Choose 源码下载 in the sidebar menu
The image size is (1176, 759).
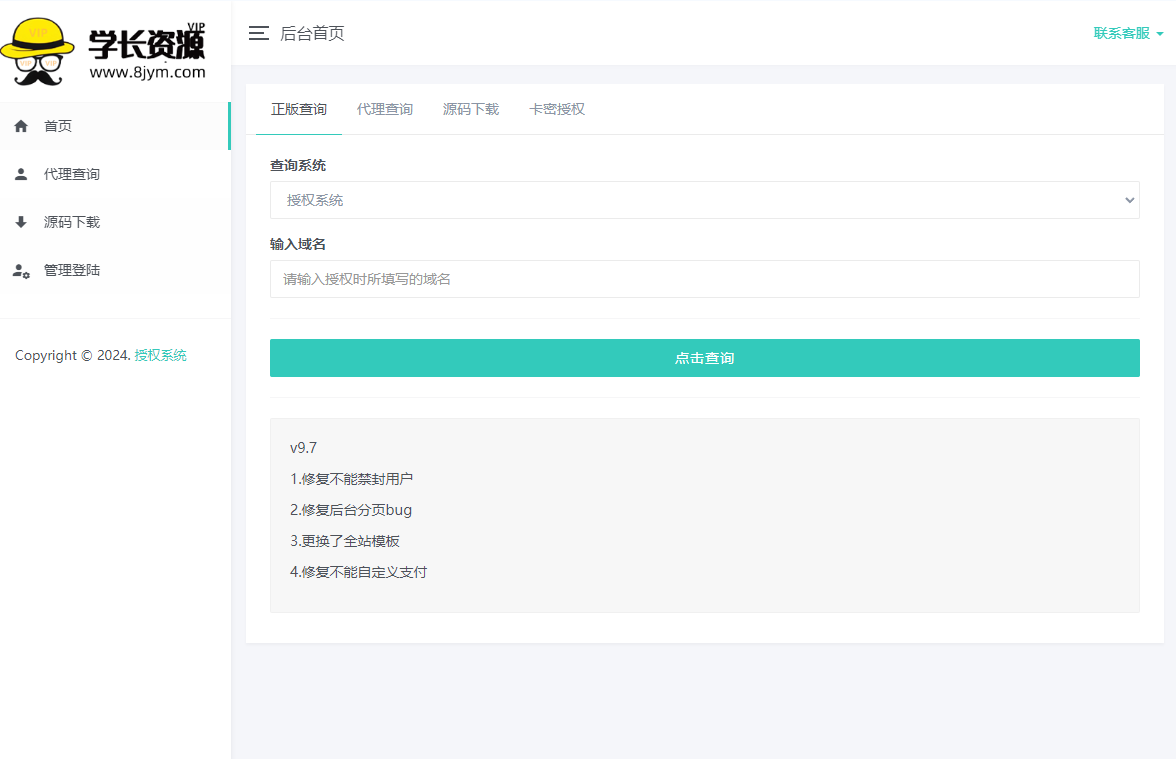(x=72, y=222)
